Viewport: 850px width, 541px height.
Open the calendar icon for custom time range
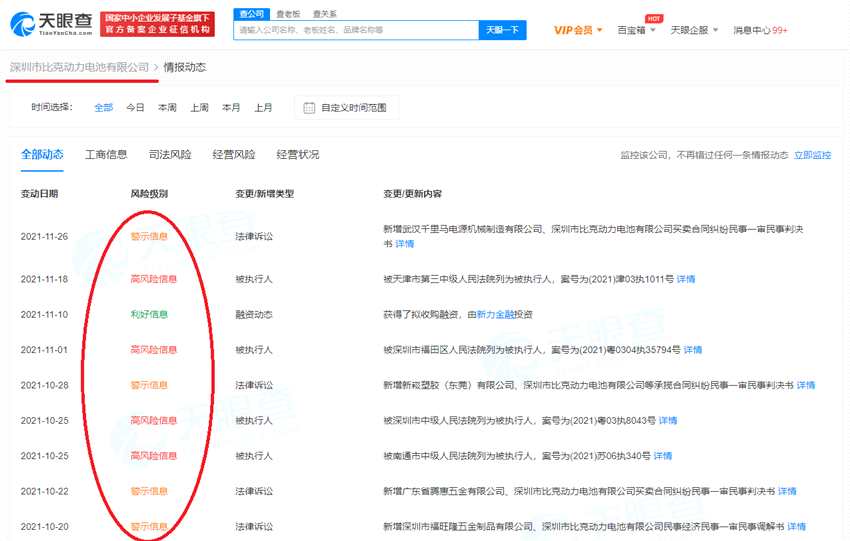[x=309, y=108]
